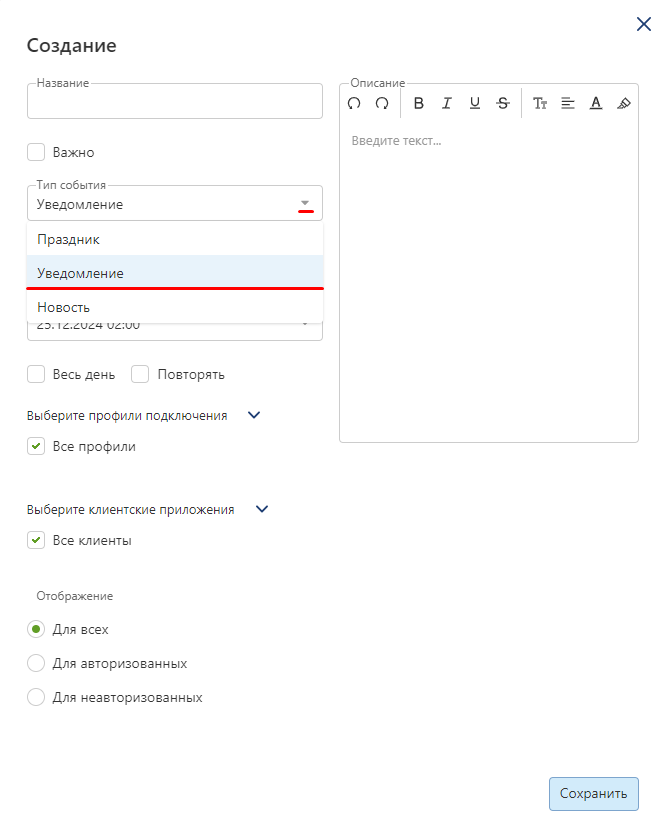
Task: Focus the Название input field
Action: (175, 101)
